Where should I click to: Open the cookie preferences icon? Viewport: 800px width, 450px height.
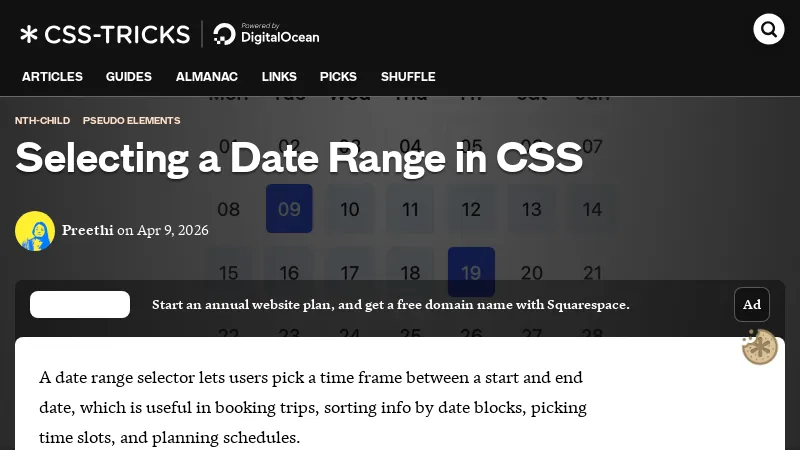click(x=760, y=347)
